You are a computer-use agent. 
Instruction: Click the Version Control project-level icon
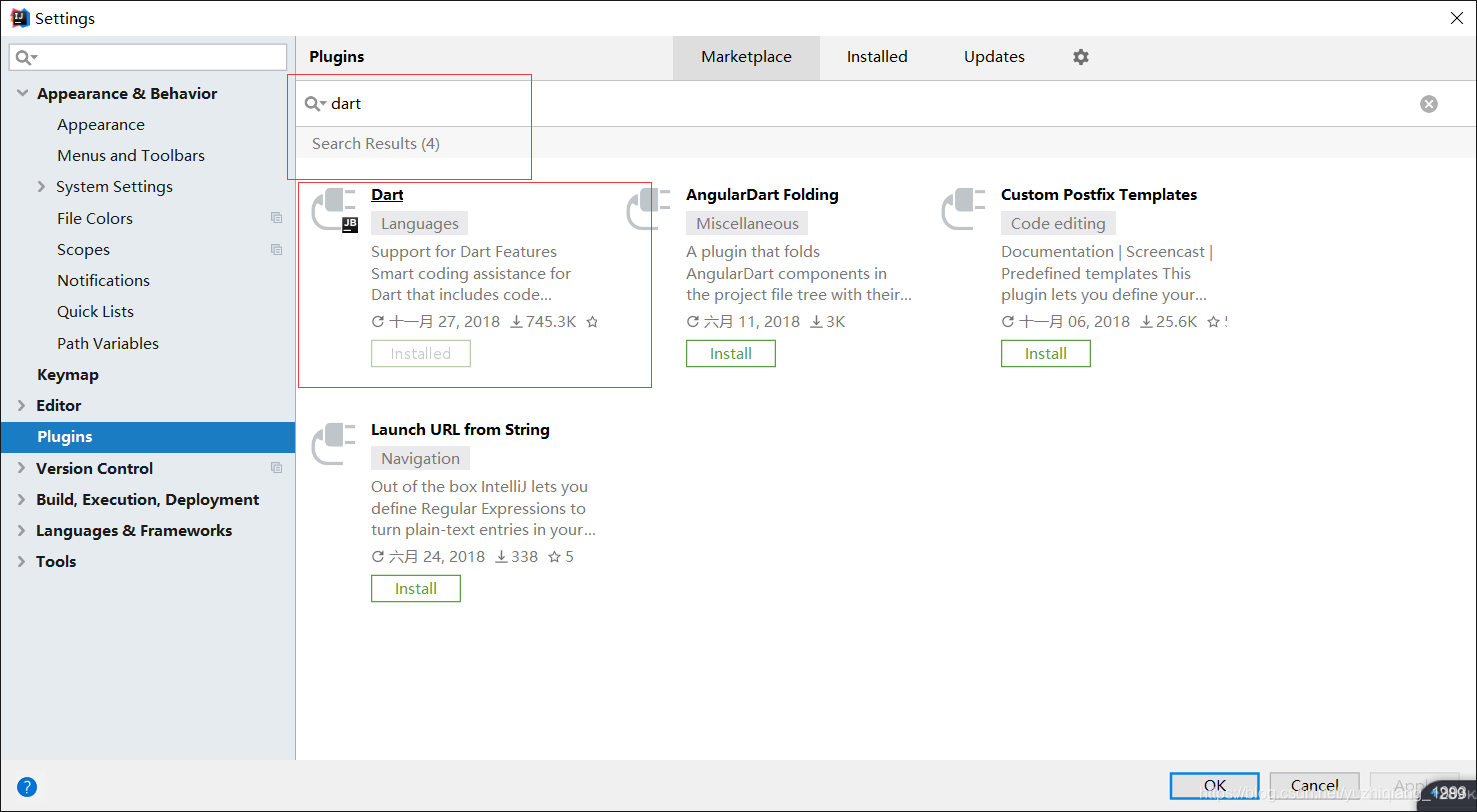click(277, 468)
